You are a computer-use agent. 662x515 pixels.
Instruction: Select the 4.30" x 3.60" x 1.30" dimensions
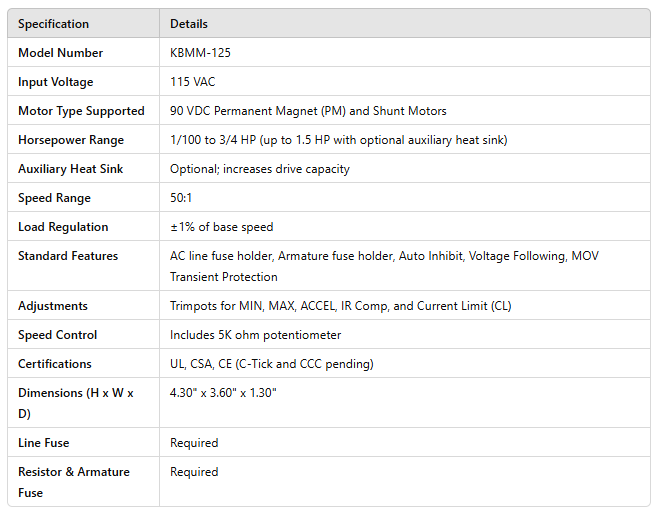tap(223, 393)
